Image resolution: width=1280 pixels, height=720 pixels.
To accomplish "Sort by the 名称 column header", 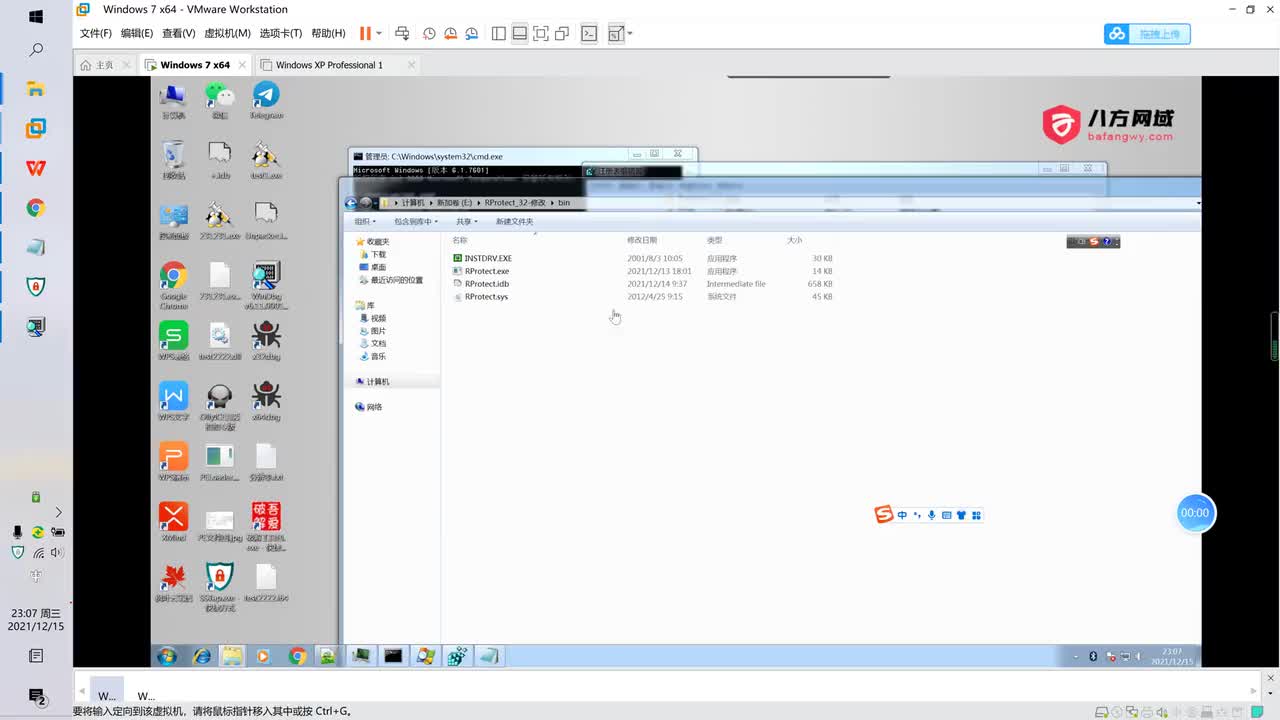I will (460, 240).
